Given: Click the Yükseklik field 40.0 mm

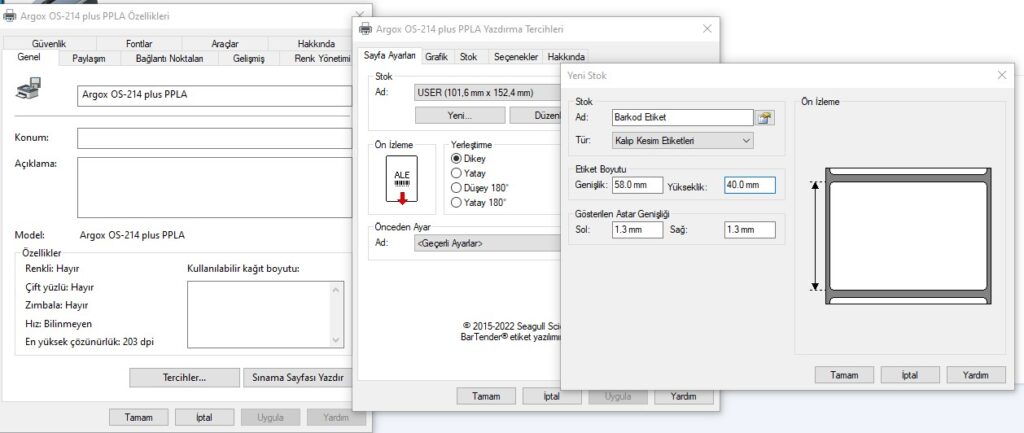Looking at the screenshot, I should click(x=750, y=185).
